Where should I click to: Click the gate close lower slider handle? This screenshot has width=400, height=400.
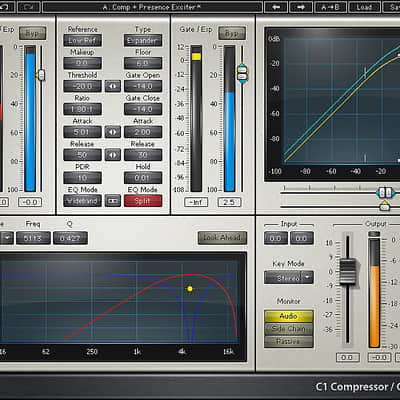click(242, 78)
